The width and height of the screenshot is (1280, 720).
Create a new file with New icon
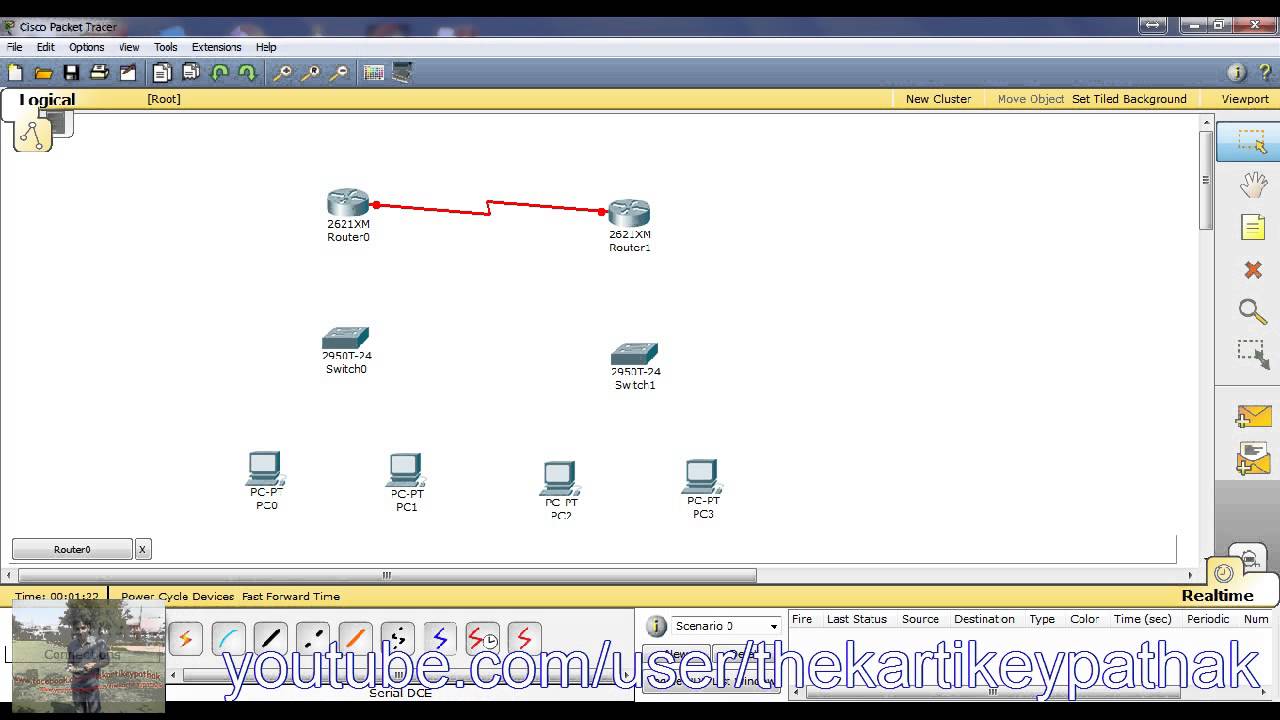(15, 73)
